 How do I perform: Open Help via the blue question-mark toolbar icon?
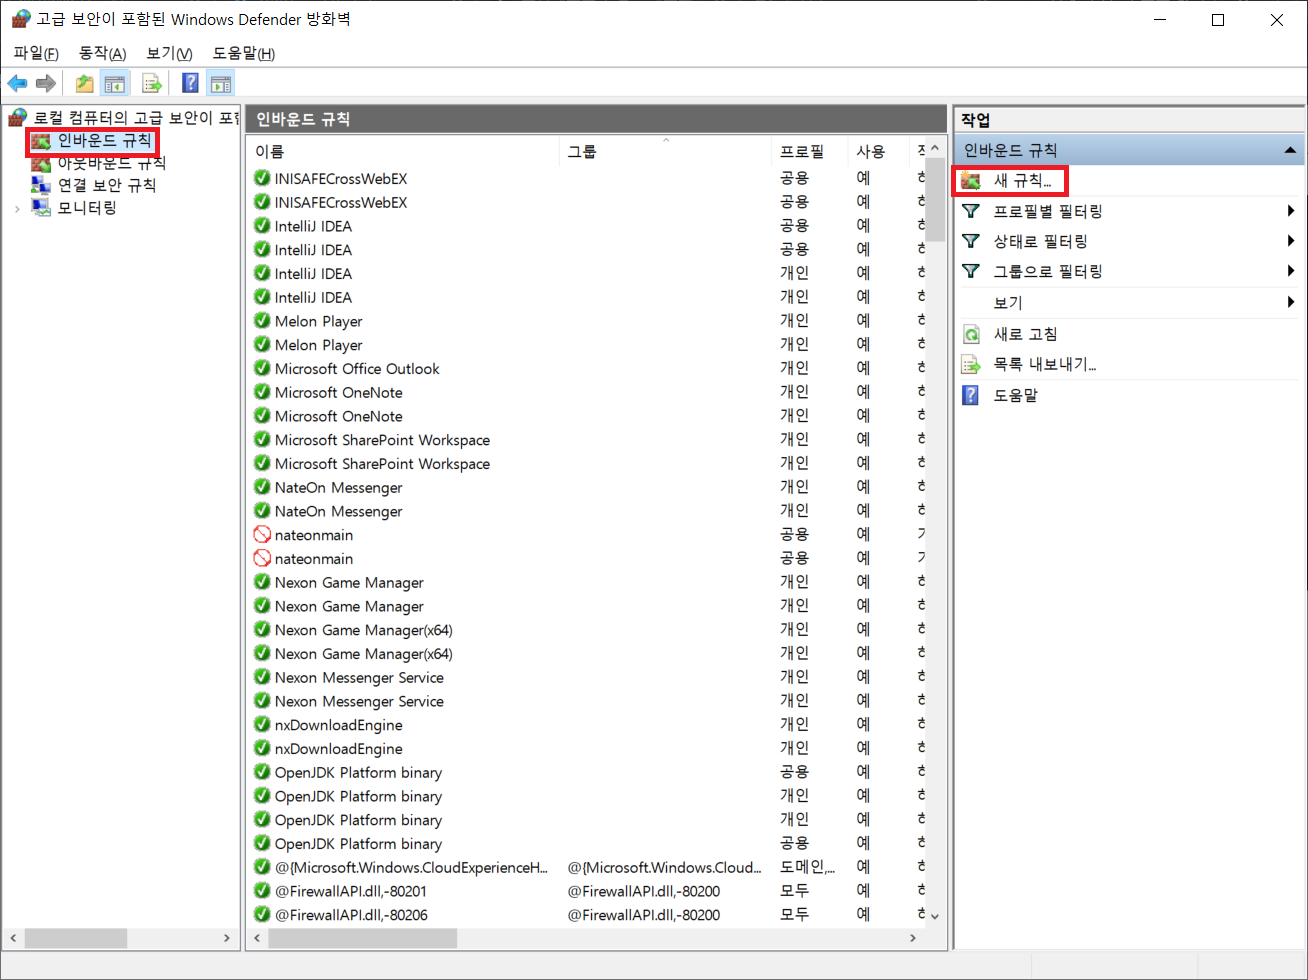[190, 83]
